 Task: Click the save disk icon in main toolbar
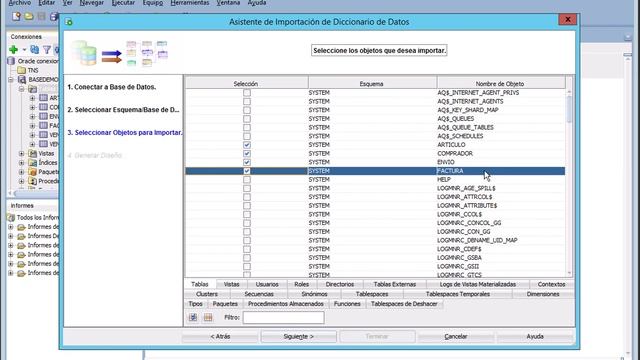42,16
